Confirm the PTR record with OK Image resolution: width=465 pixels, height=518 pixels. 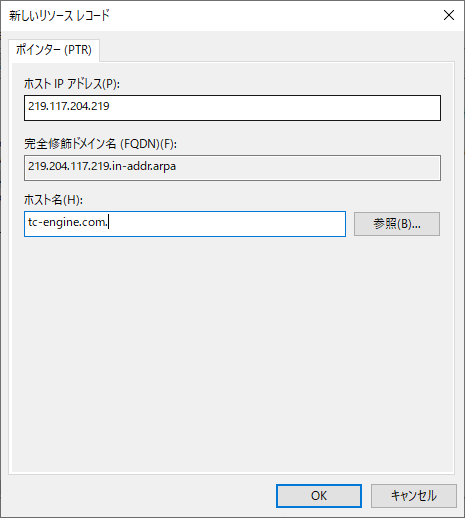point(319,496)
